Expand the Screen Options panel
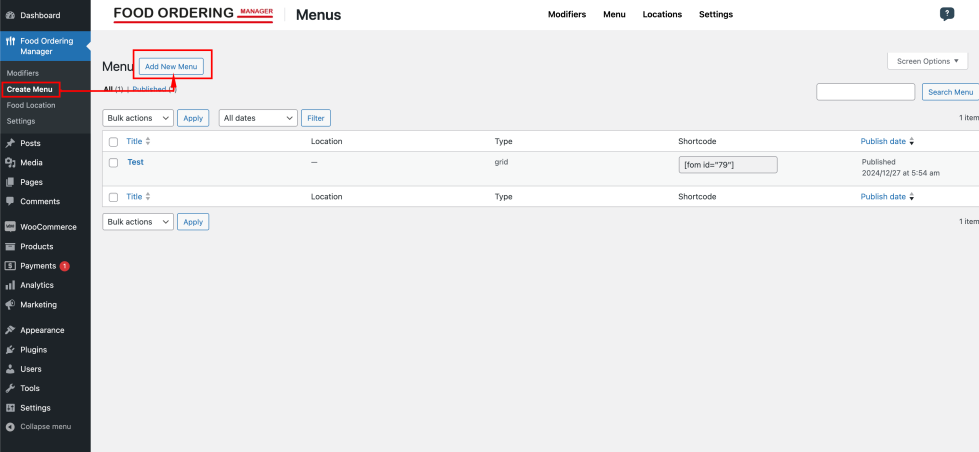This screenshot has width=979, height=452. point(928,61)
